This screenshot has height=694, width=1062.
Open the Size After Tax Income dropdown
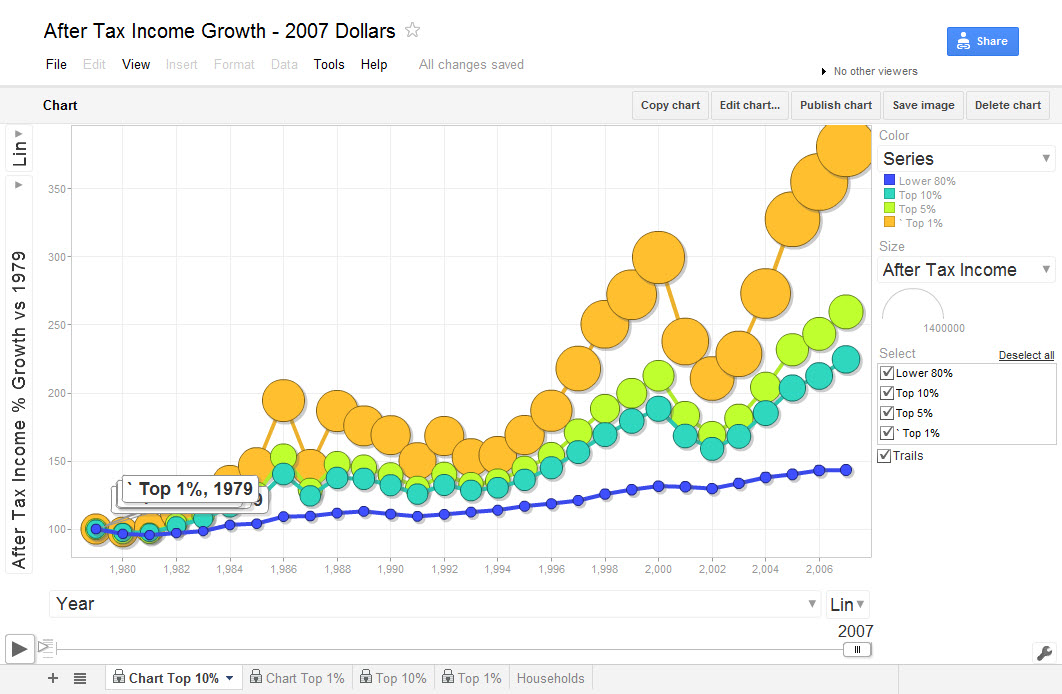(x=966, y=270)
